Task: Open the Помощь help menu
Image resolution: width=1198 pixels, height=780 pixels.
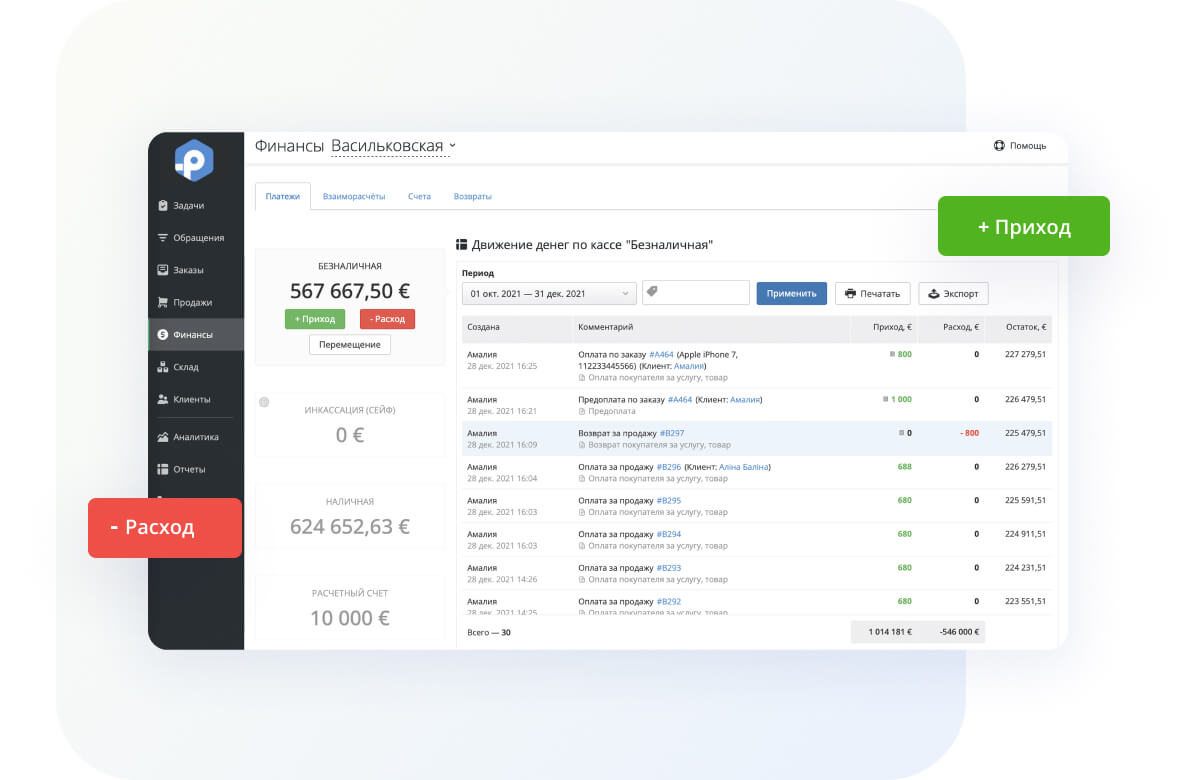Action: point(1020,145)
